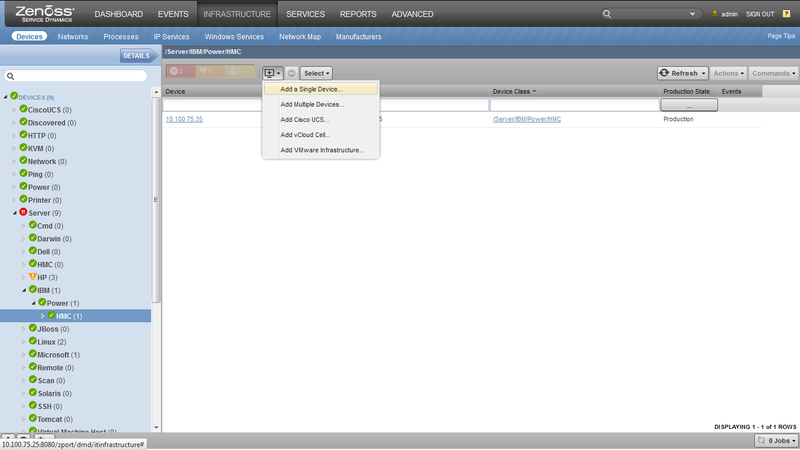Viewport: 800px width, 450px height.
Task: Open the Refresh options dropdown arrow
Action: pos(704,73)
